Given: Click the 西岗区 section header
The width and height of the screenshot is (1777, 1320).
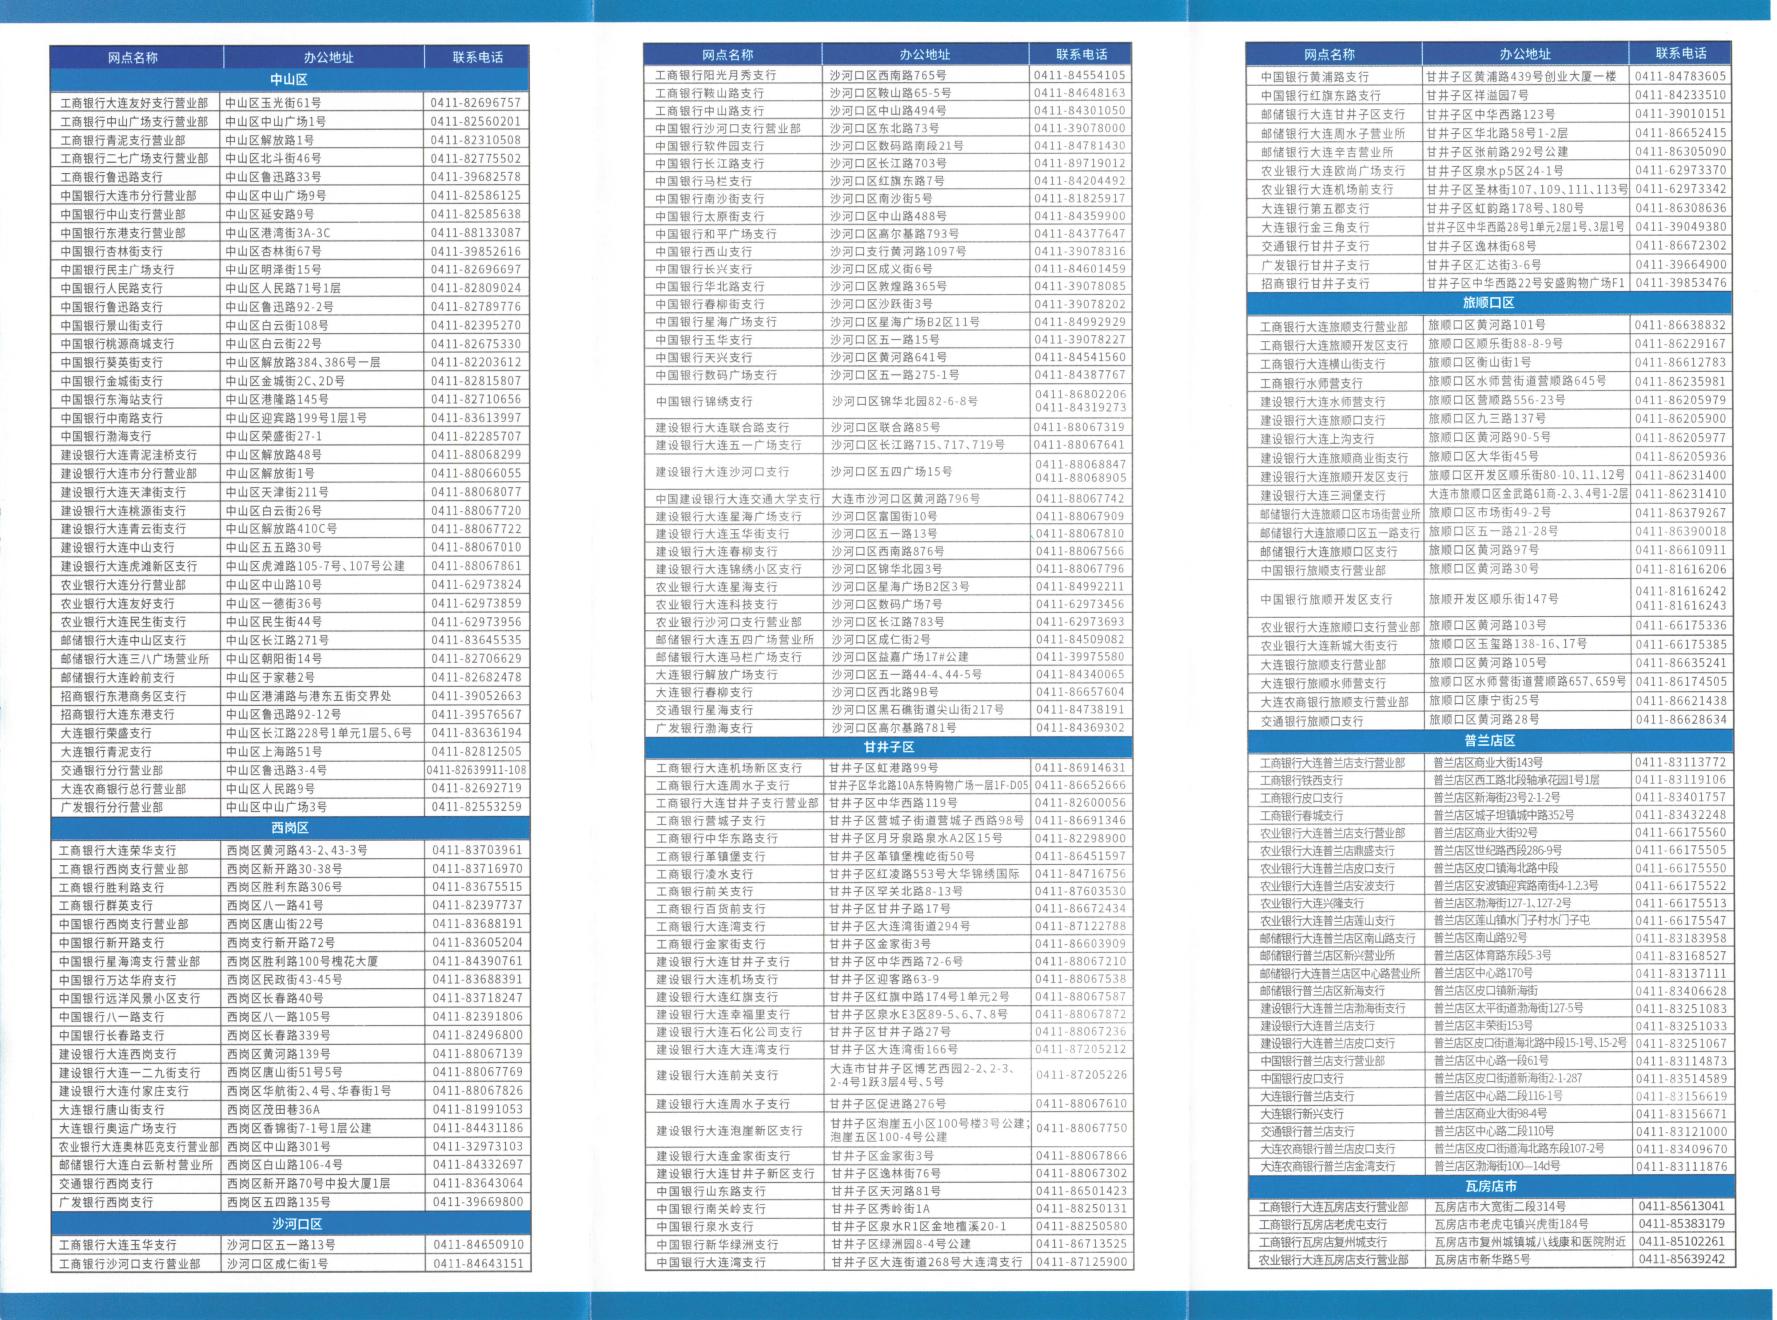Looking at the screenshot, I should coord(290,828).
